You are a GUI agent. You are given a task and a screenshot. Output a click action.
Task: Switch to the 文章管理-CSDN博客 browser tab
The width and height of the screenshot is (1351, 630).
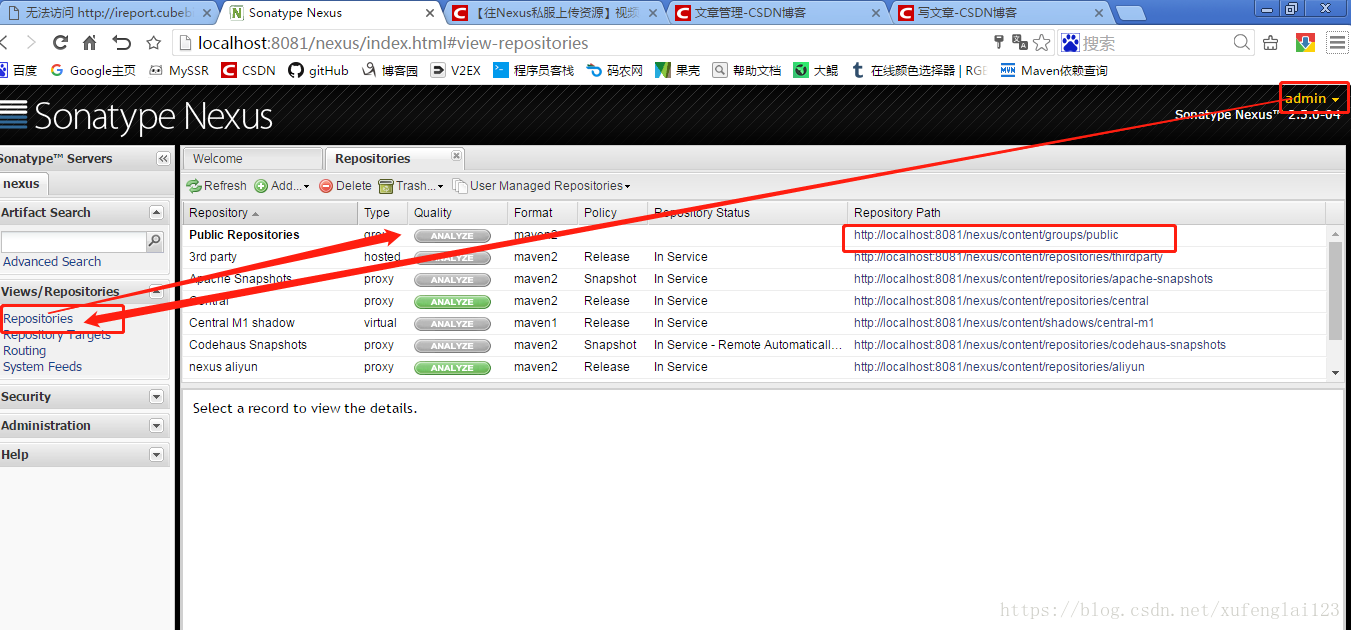(x=776, y=13)
